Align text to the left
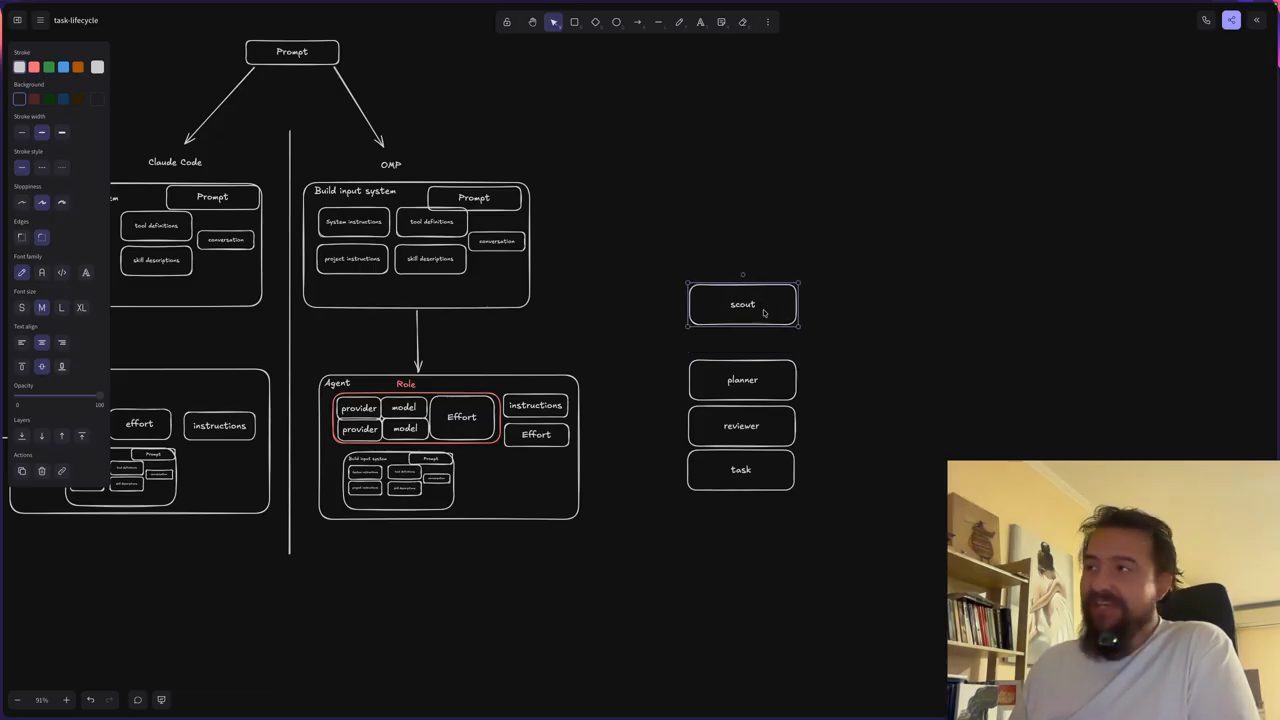This screenshot has height=720, width=1280. pyautogui.click(x=21, y=343)
